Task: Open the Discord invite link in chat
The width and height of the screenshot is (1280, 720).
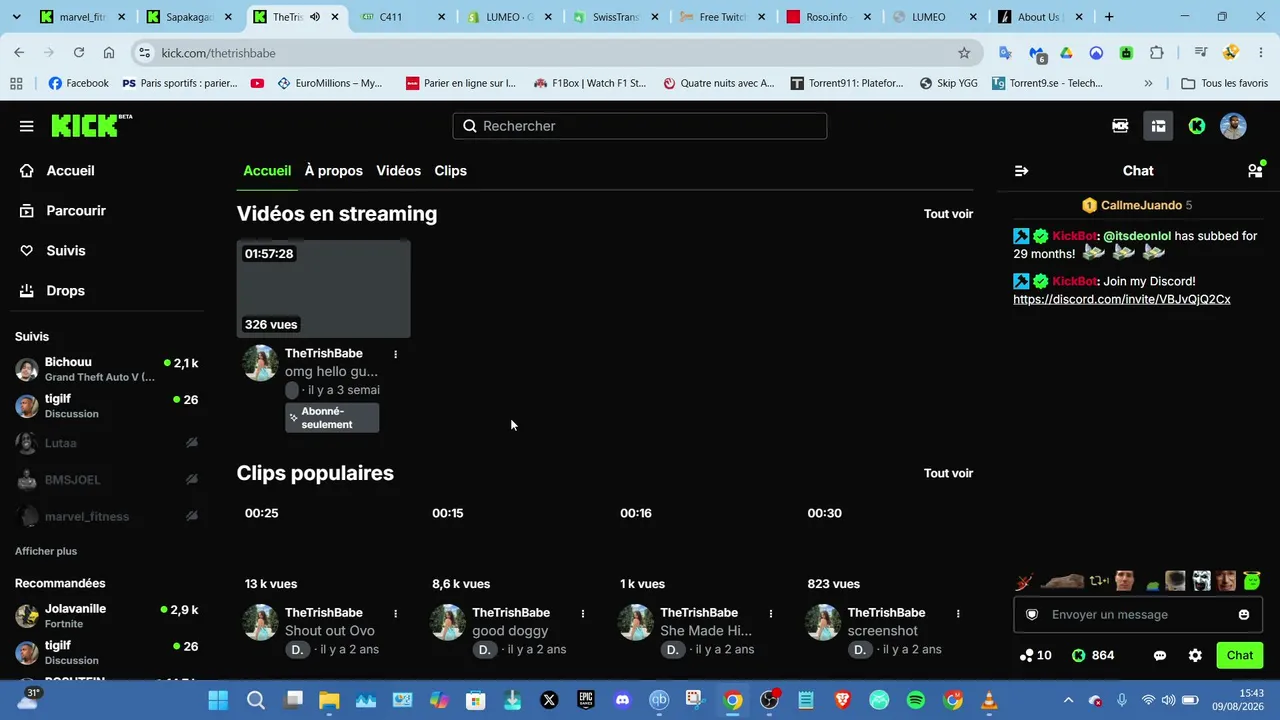Action: (x=1121, y=299)
